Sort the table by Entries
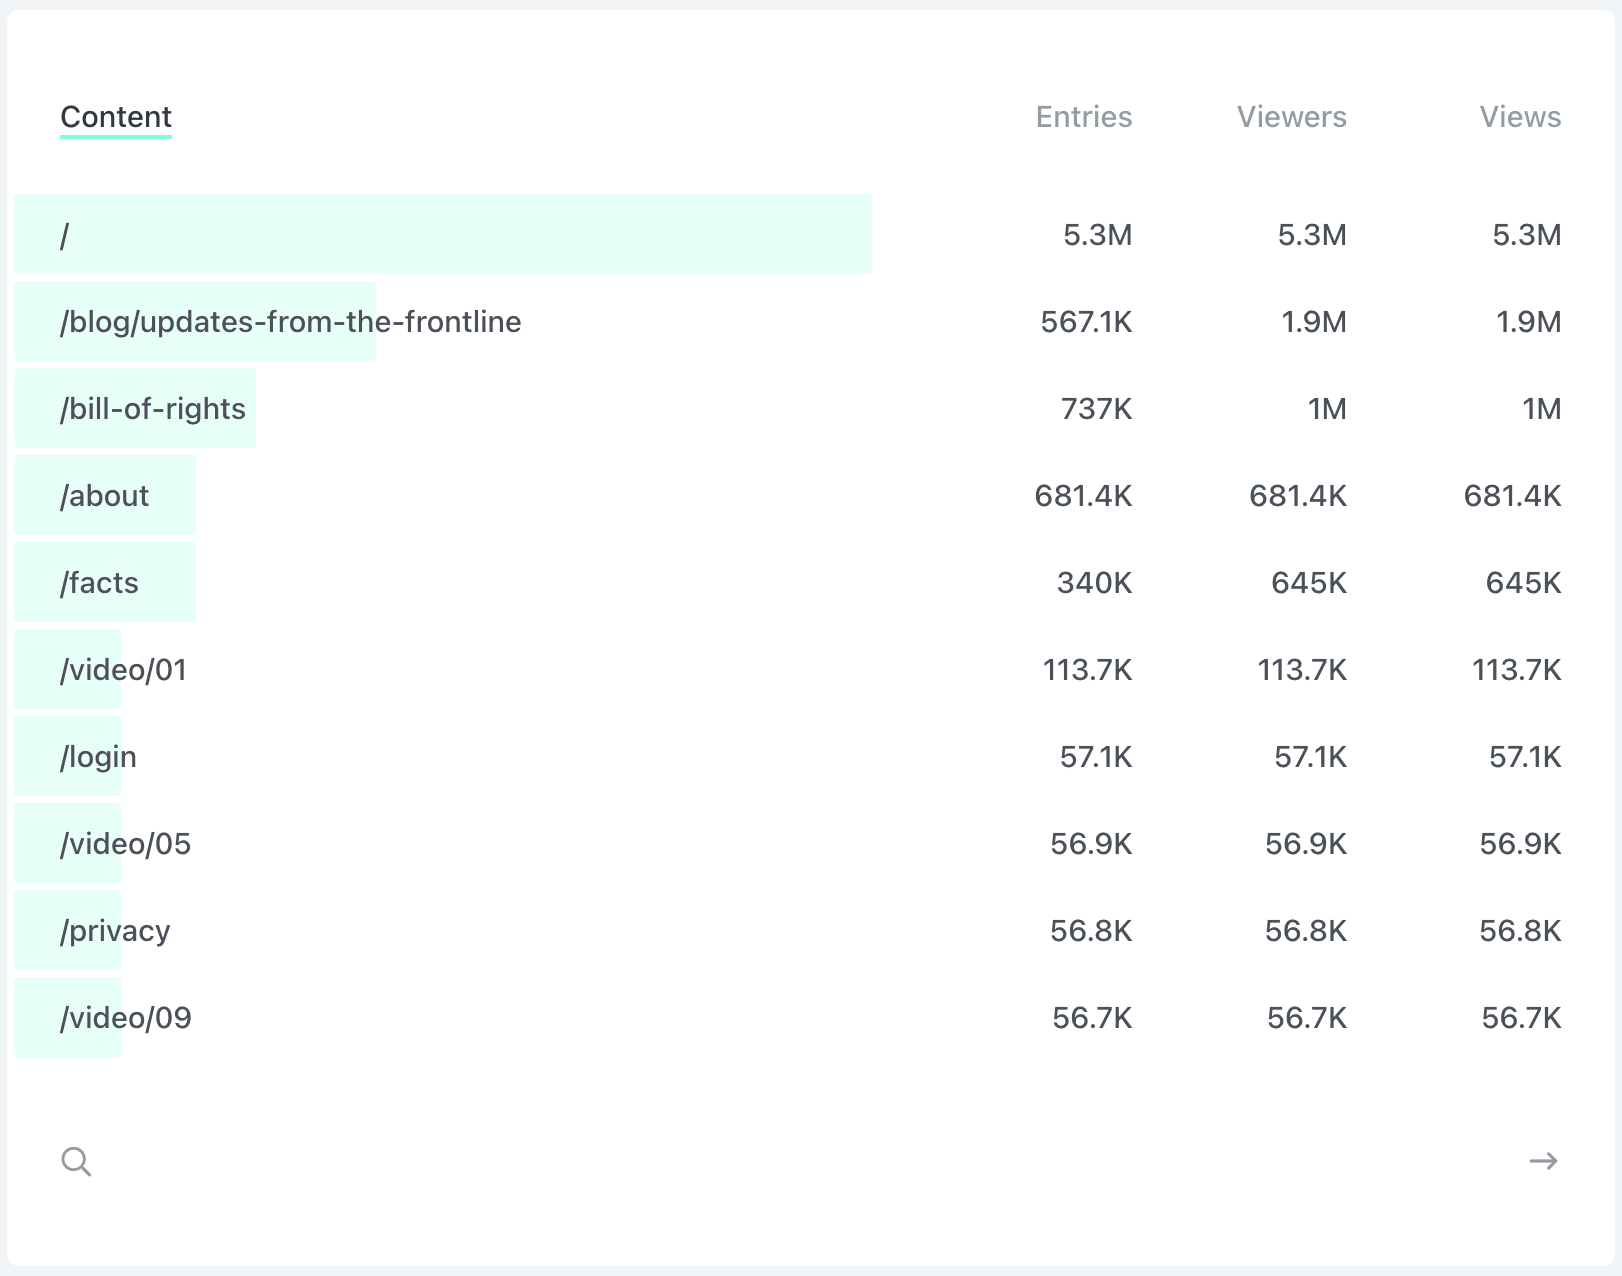This screenshot has height=1276, width=1622. 1083,117
